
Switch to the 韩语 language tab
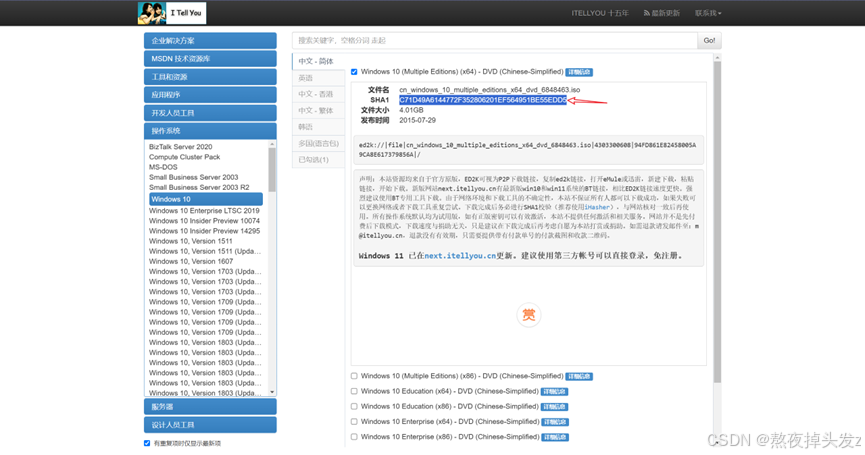click(318, 127)
